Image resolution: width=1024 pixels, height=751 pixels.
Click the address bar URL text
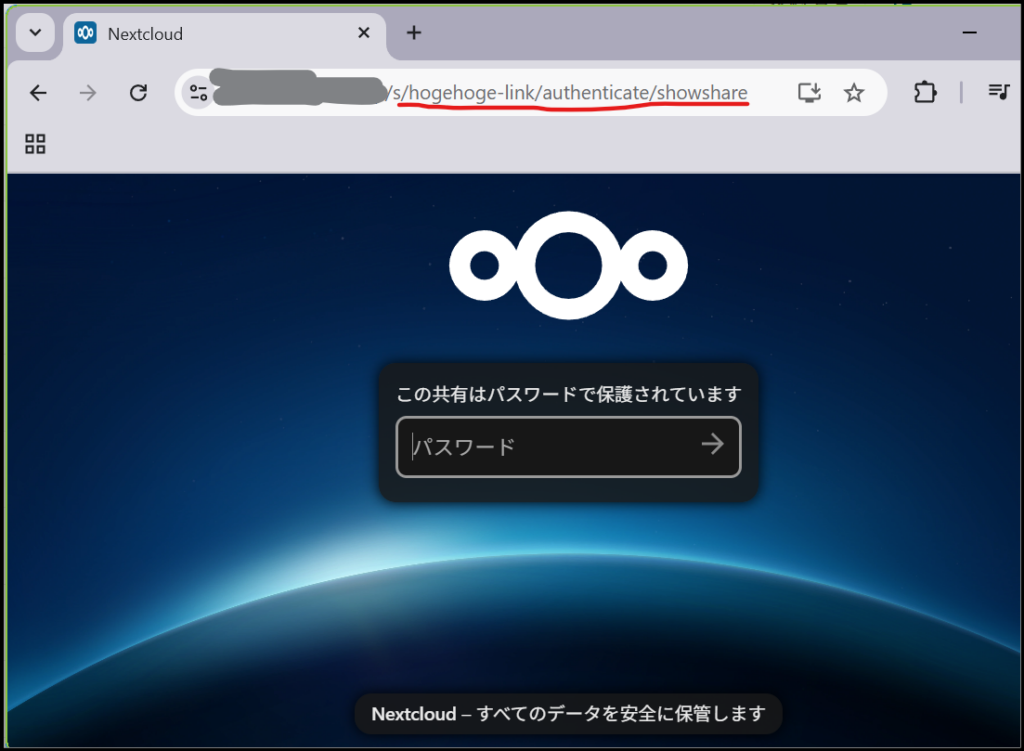[570, 93]
